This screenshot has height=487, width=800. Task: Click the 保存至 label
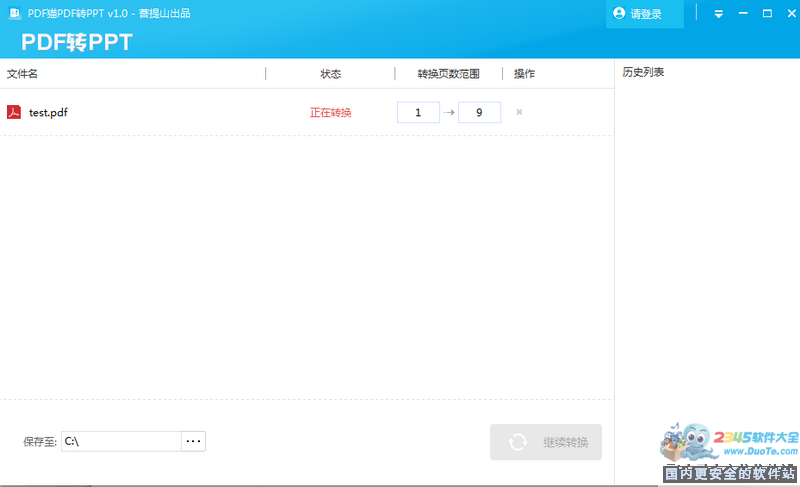39,442
